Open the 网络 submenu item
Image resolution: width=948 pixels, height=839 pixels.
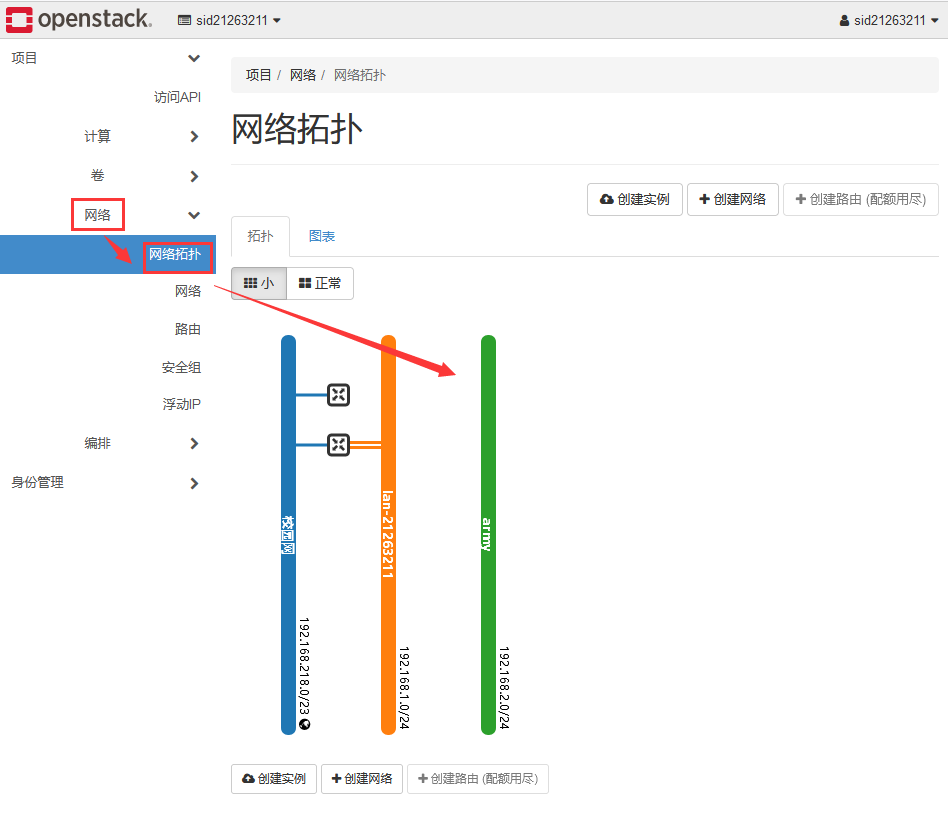click(187, 291)
